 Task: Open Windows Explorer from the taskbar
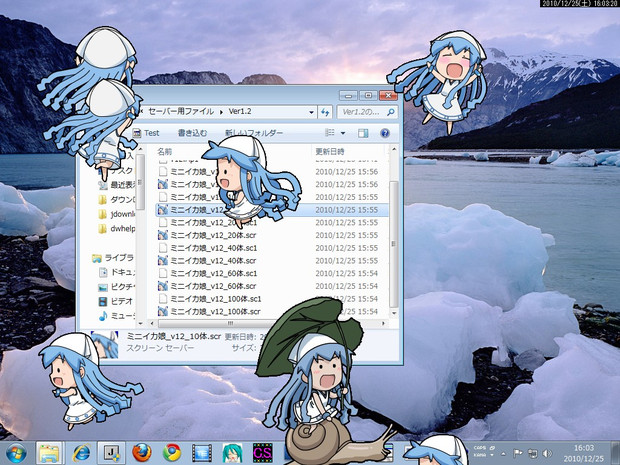(x=49, y=453)
